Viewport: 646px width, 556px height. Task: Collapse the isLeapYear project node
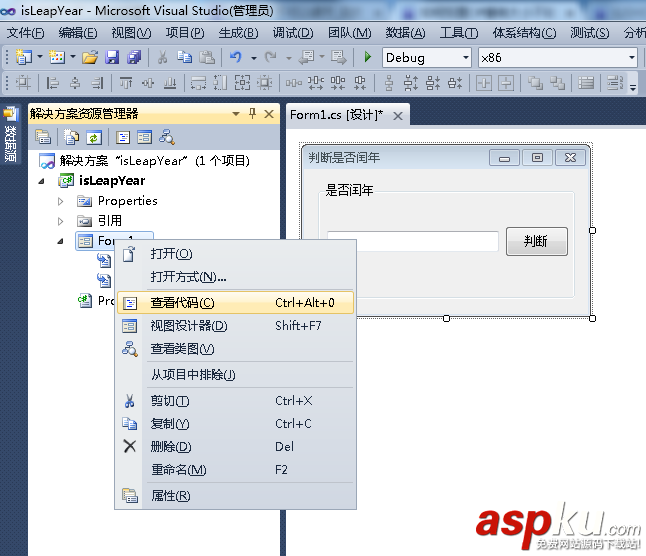[x=41, y=181]
